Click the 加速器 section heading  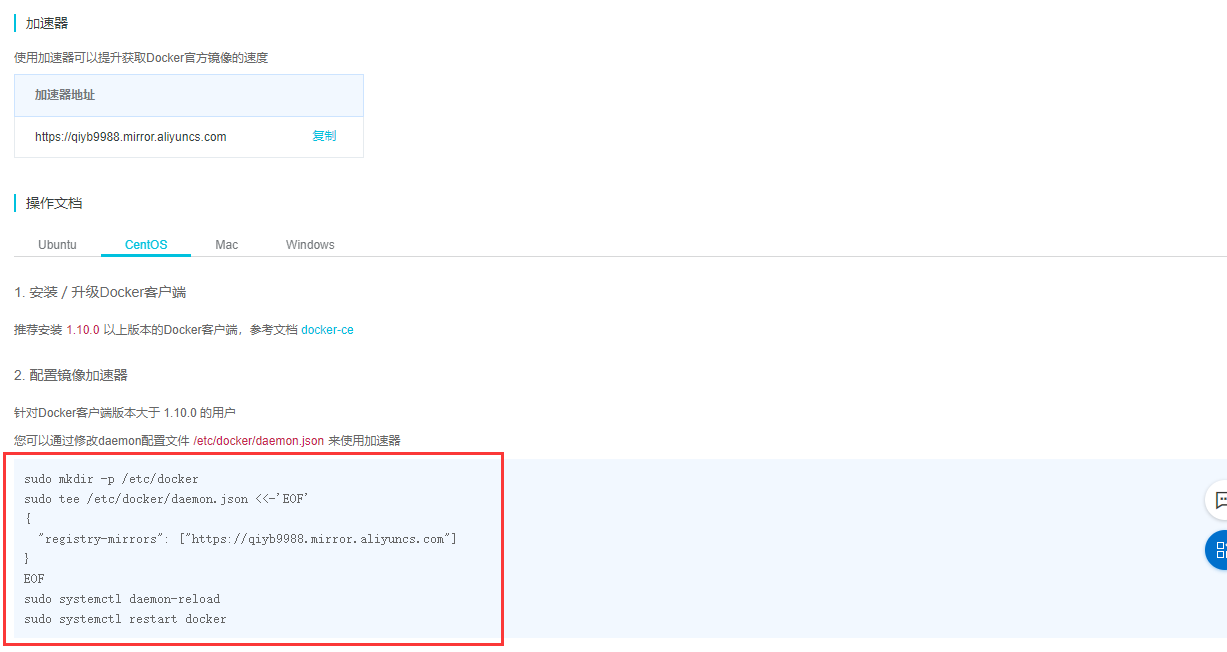pyautogui.click(x=47, y=23)
